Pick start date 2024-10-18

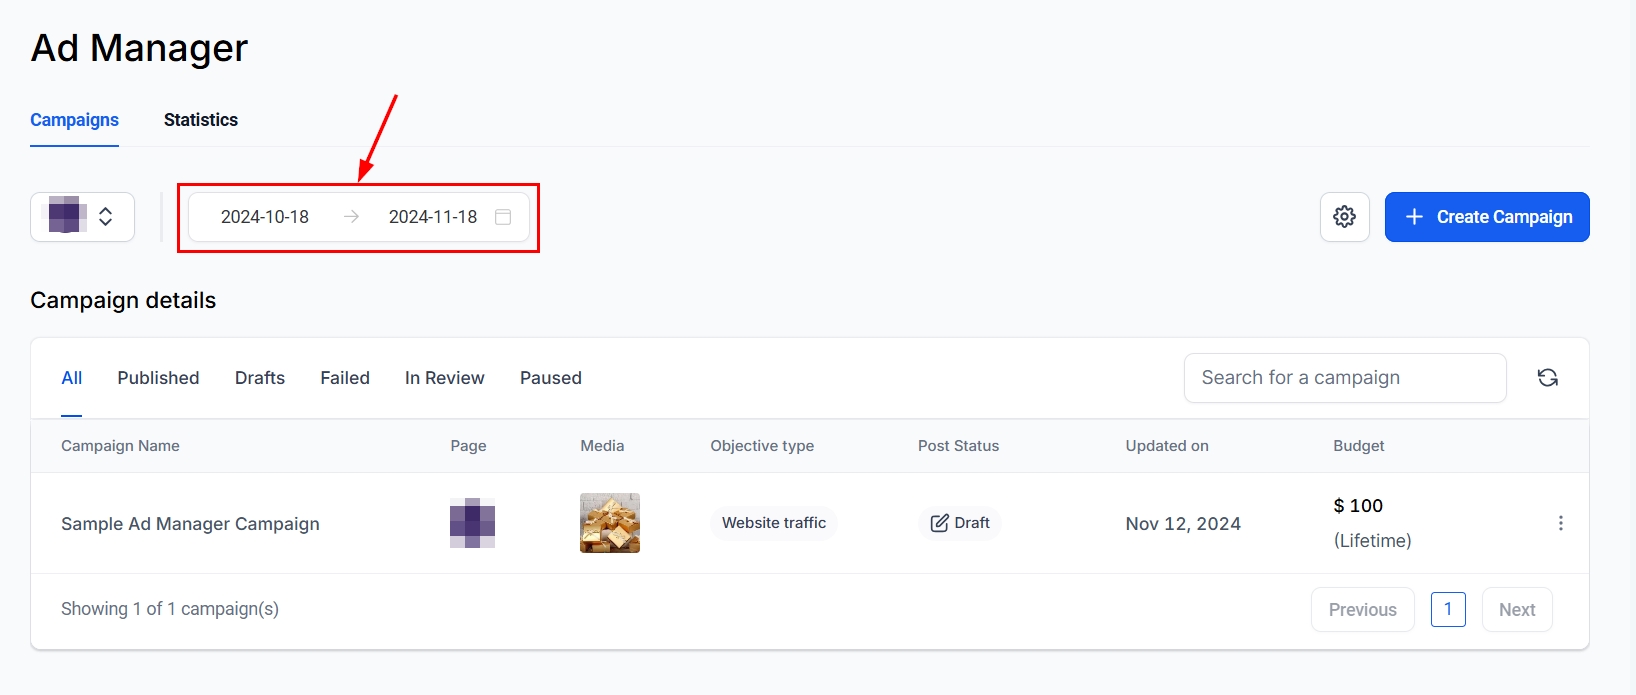tap(265, 217)
